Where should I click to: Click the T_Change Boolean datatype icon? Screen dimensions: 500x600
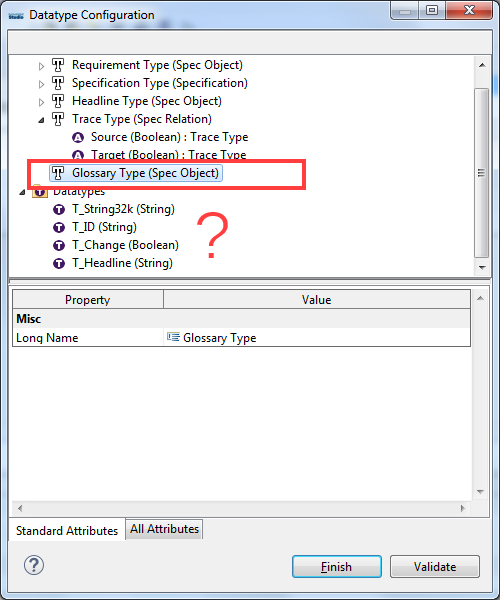pyautogui.click(x=59, y=245)
